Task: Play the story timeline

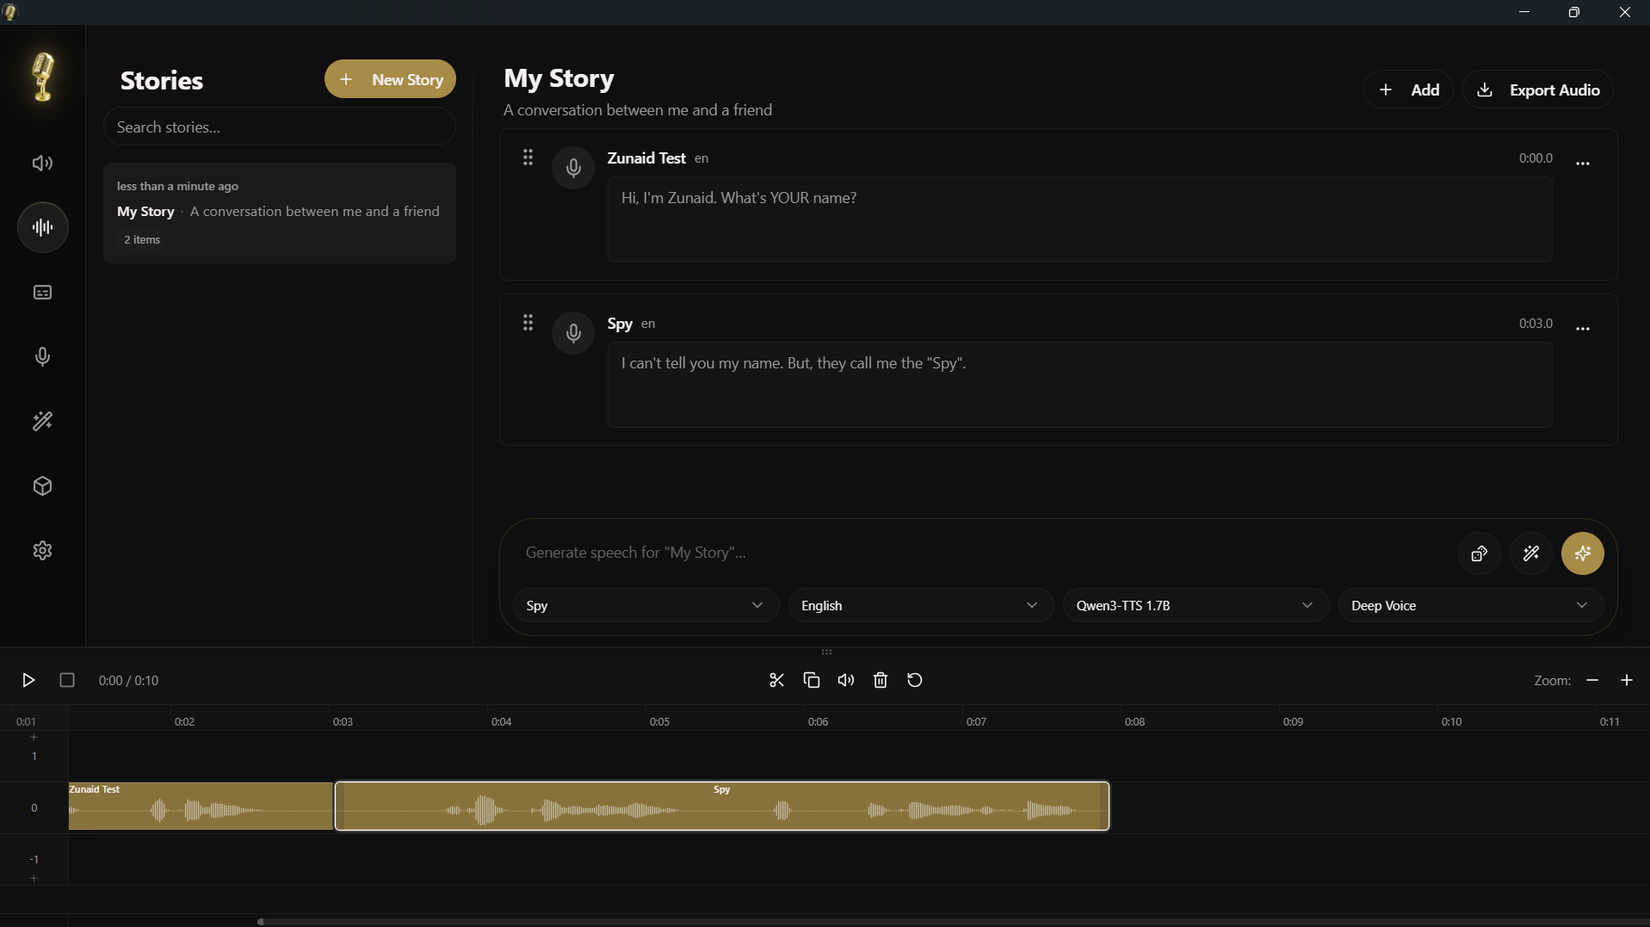Action: tap(28, 680)
